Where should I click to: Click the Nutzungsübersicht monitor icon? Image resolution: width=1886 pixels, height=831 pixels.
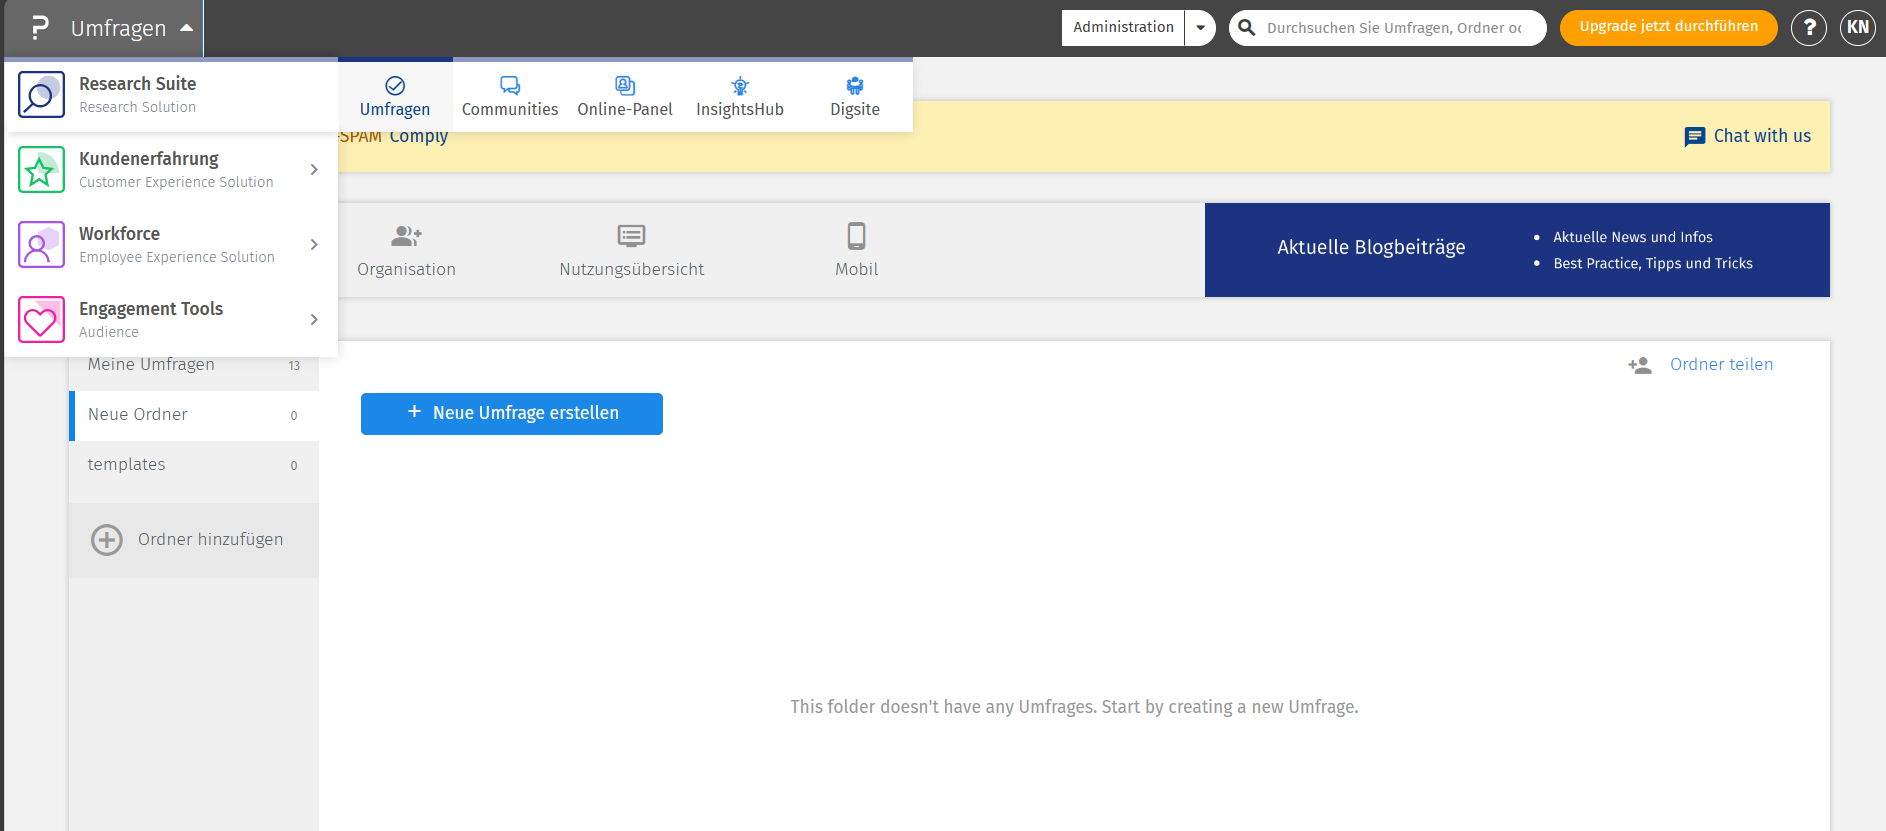[632, 236]
